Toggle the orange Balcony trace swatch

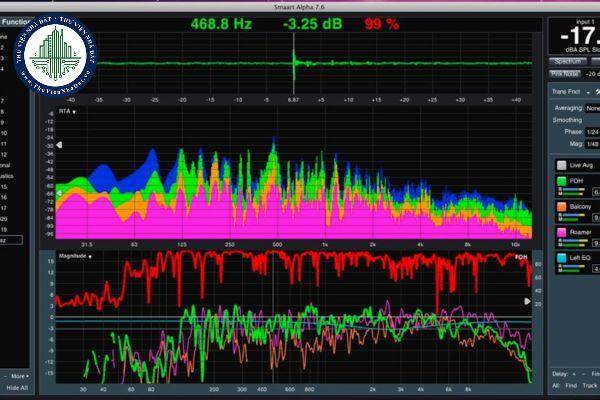point(560,207)
